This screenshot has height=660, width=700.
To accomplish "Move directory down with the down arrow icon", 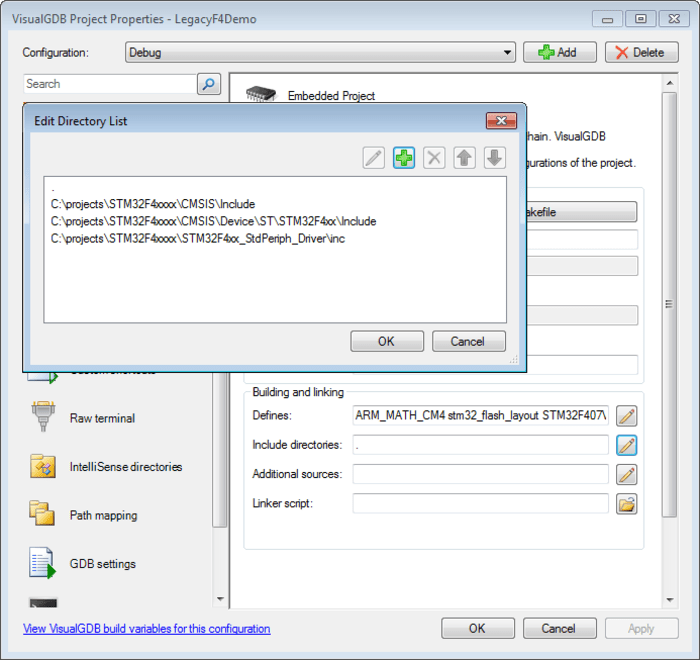I will click(x=495, y=158).
